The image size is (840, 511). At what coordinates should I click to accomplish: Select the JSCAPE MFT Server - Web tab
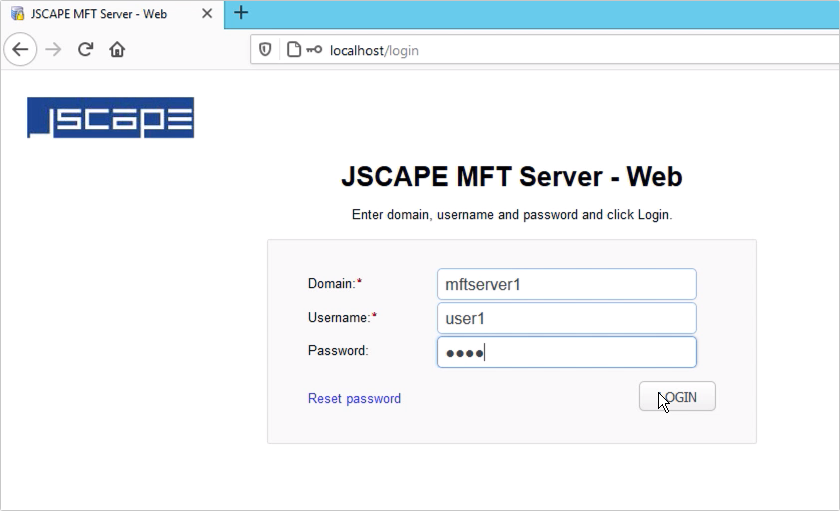[x=110, y=14]
